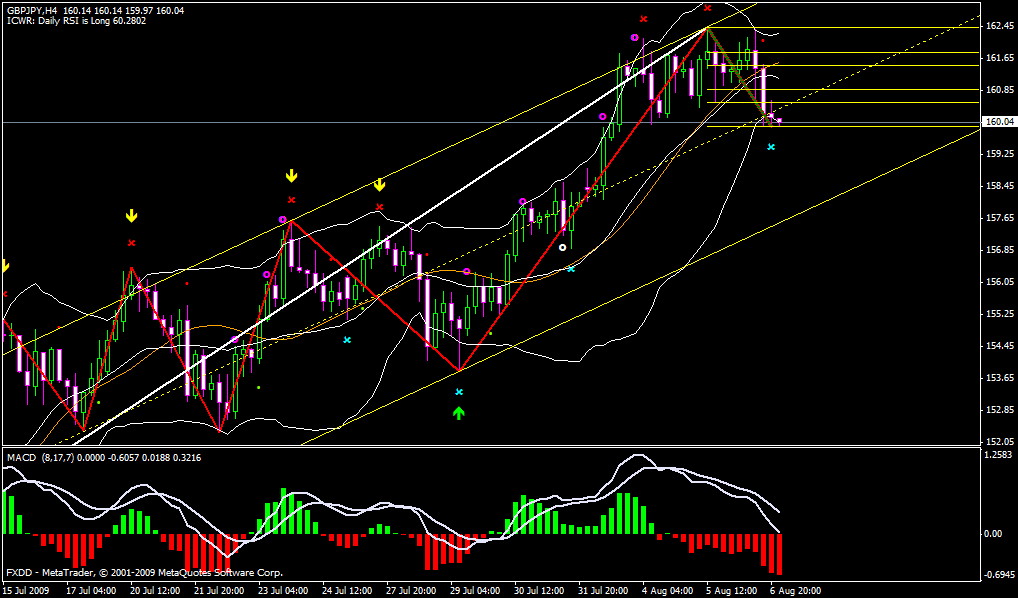Click the 160.85 price axis label
Image resolution: width=1018 pixels, height=598 pixels.
[x=999, y=90]
